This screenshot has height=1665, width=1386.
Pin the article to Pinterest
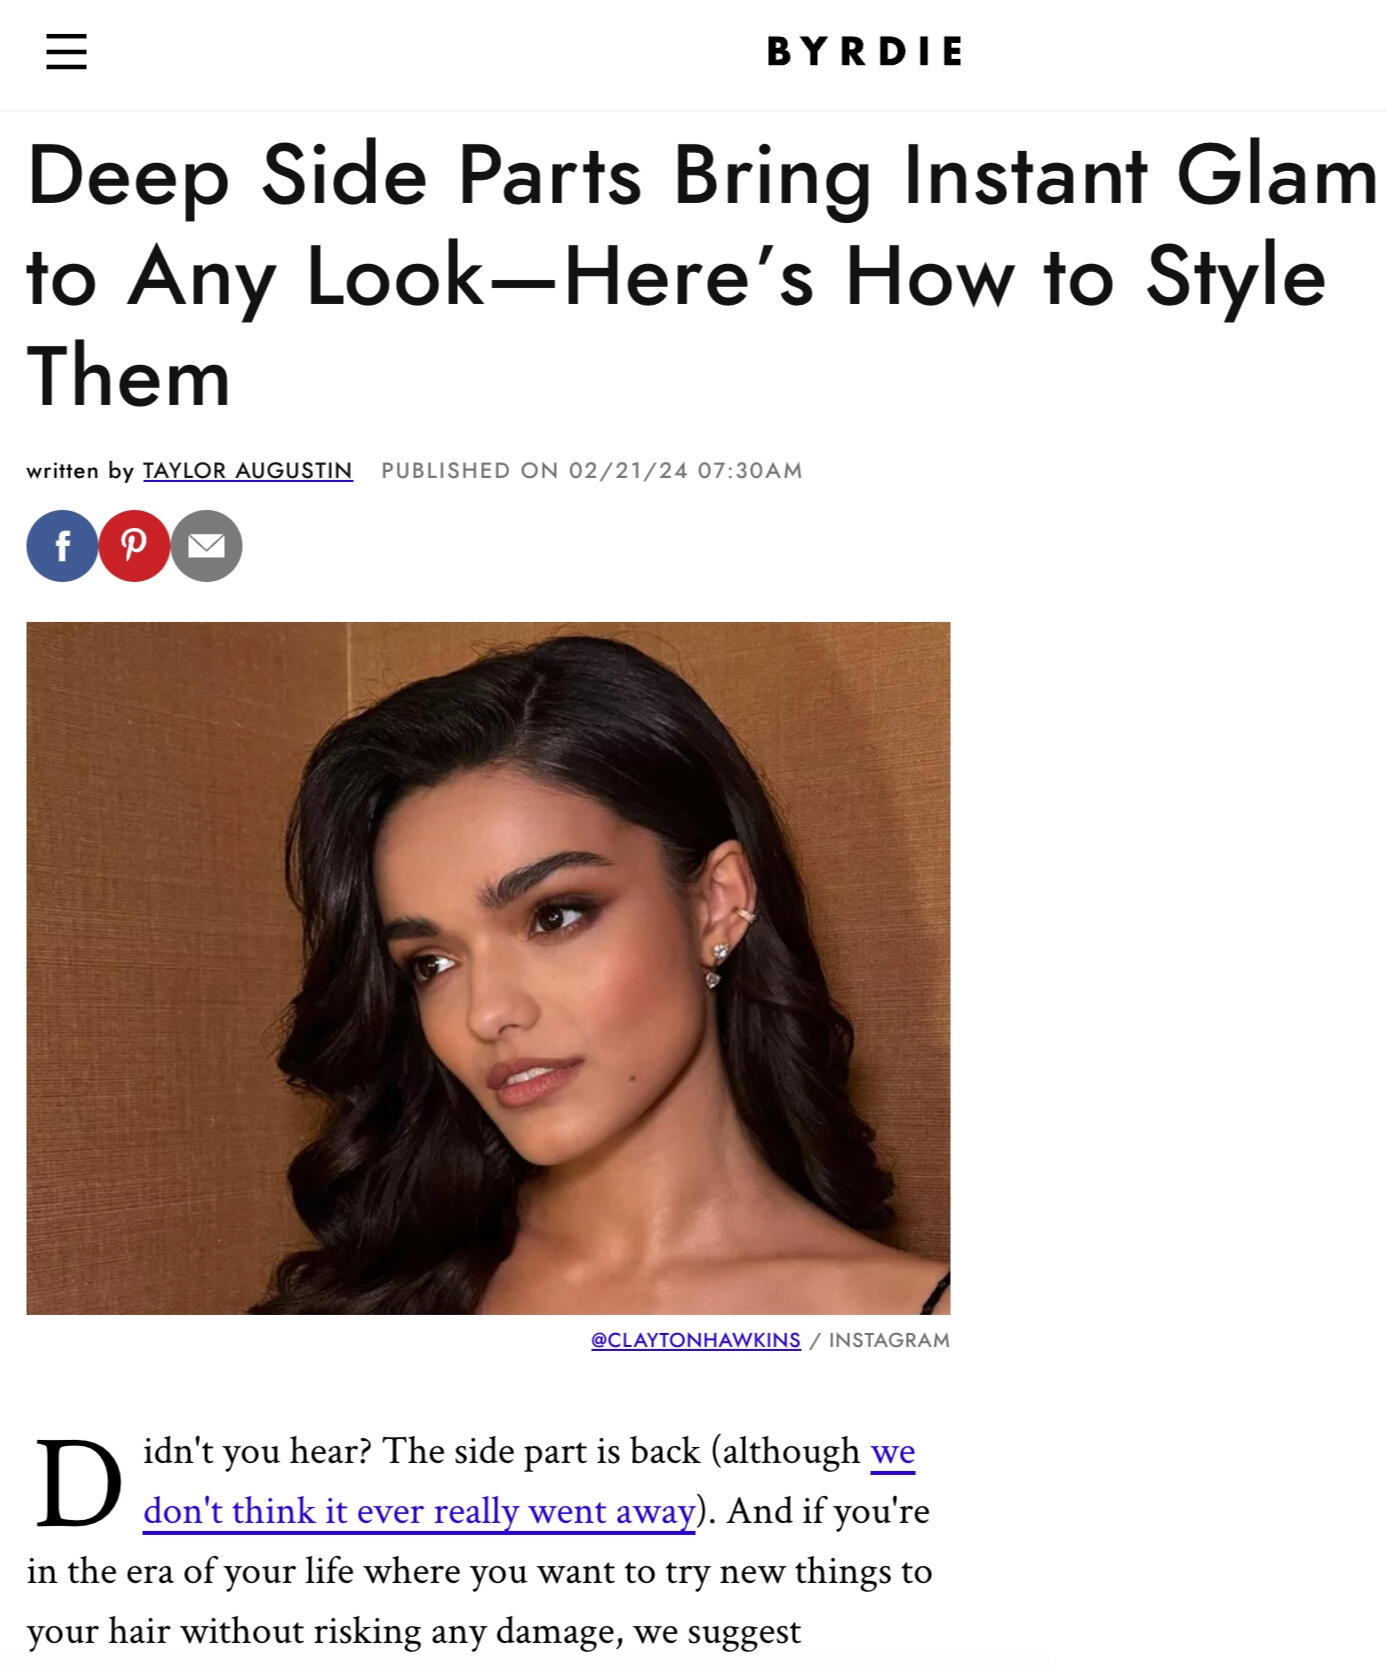[x=134, y=546]
